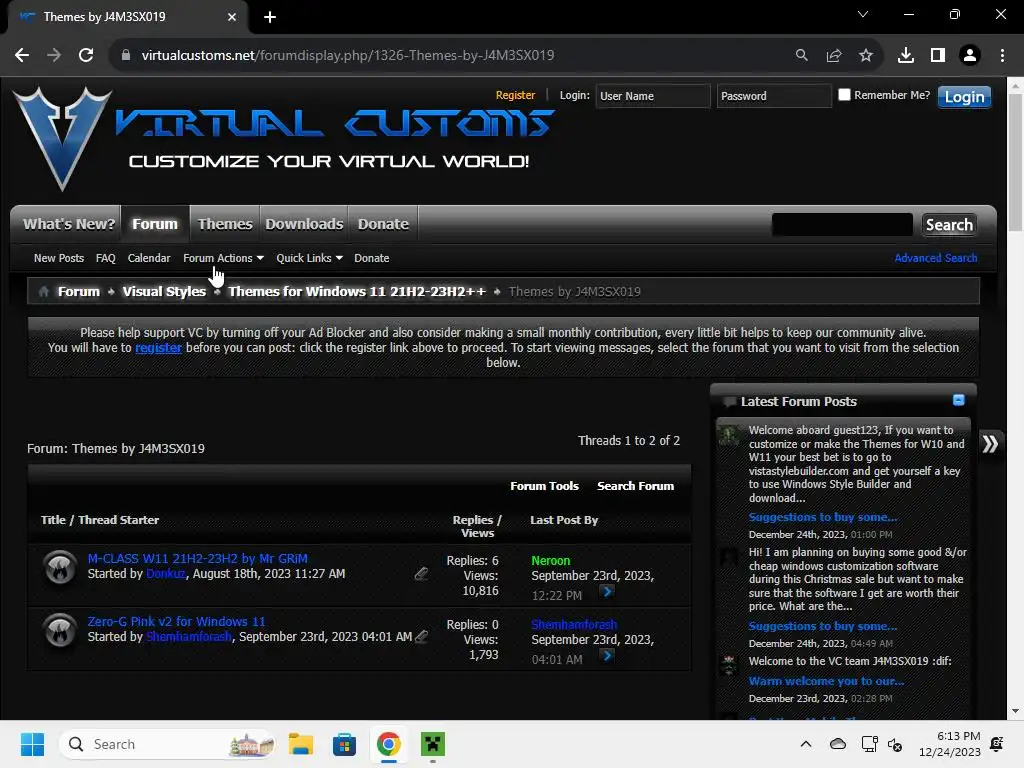Open File Explorer from taskbar
Image resolution: width=1024 pixels, height=768 pixels.
point(300,744)
